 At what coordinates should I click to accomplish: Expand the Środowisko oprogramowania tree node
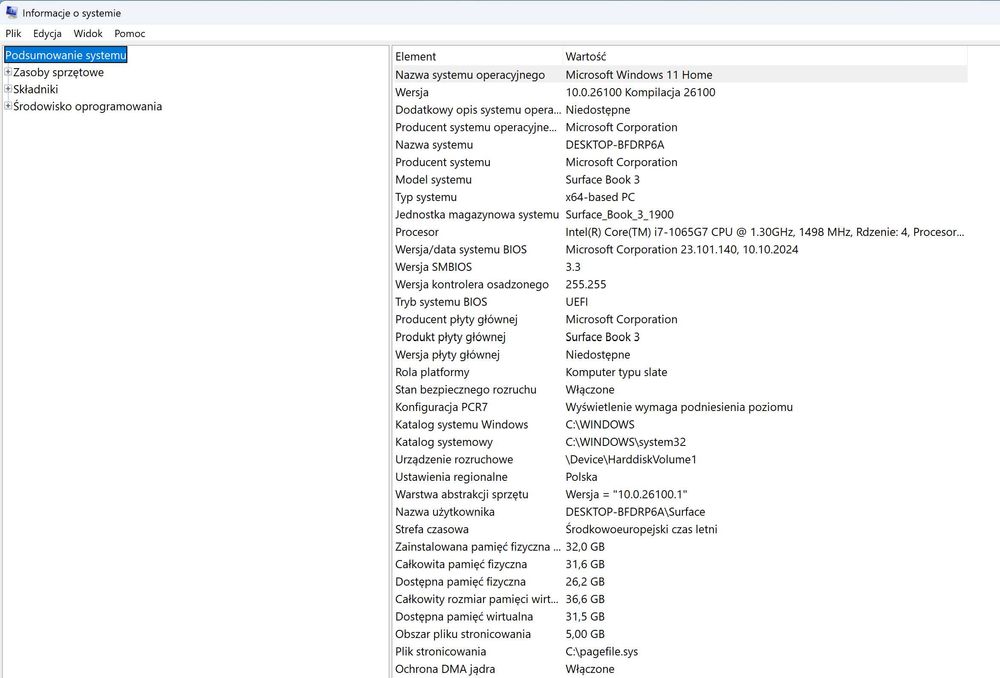pos(8,107)
